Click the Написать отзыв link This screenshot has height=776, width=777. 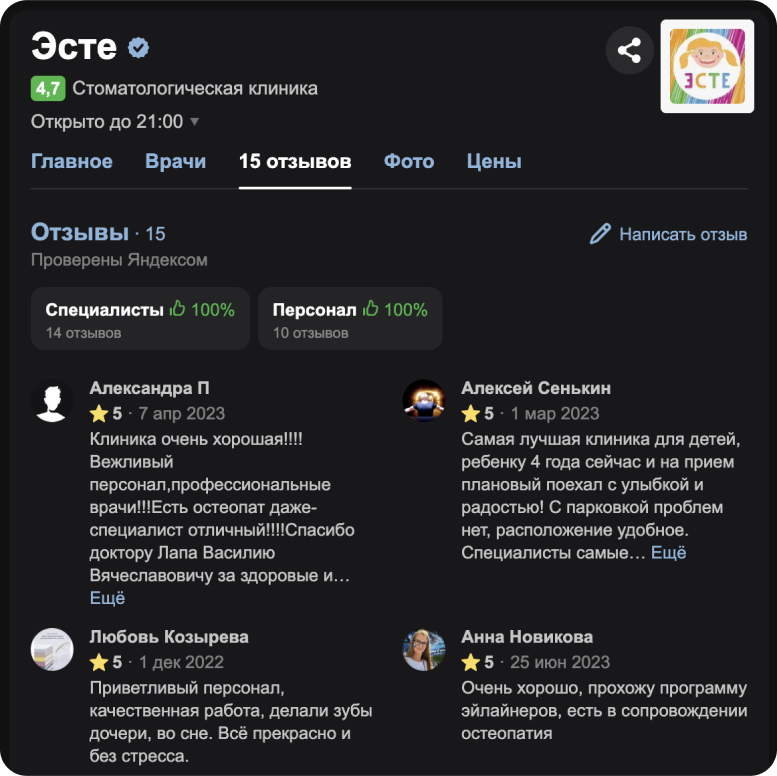click(683, 234)
